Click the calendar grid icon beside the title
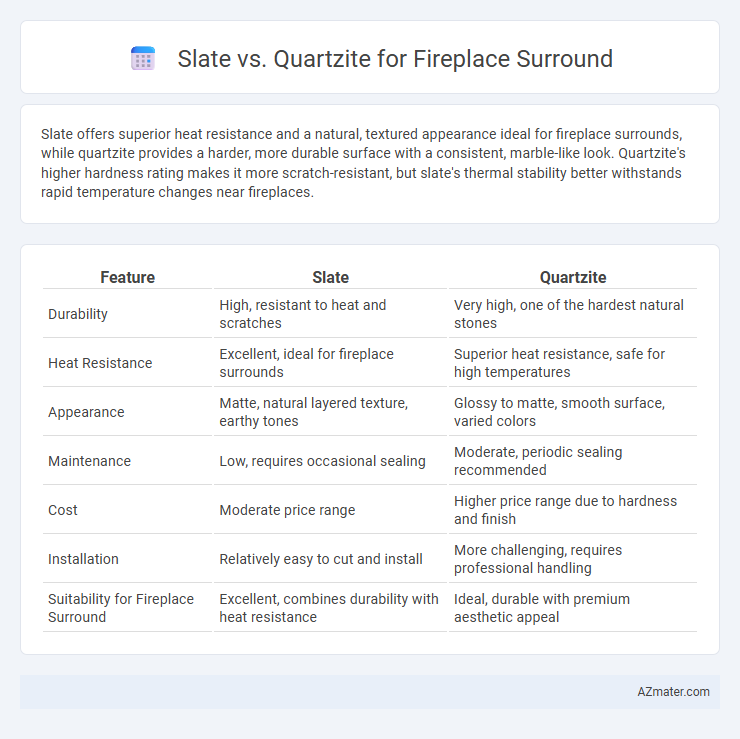740x739 pixels. tap(143, 59)
